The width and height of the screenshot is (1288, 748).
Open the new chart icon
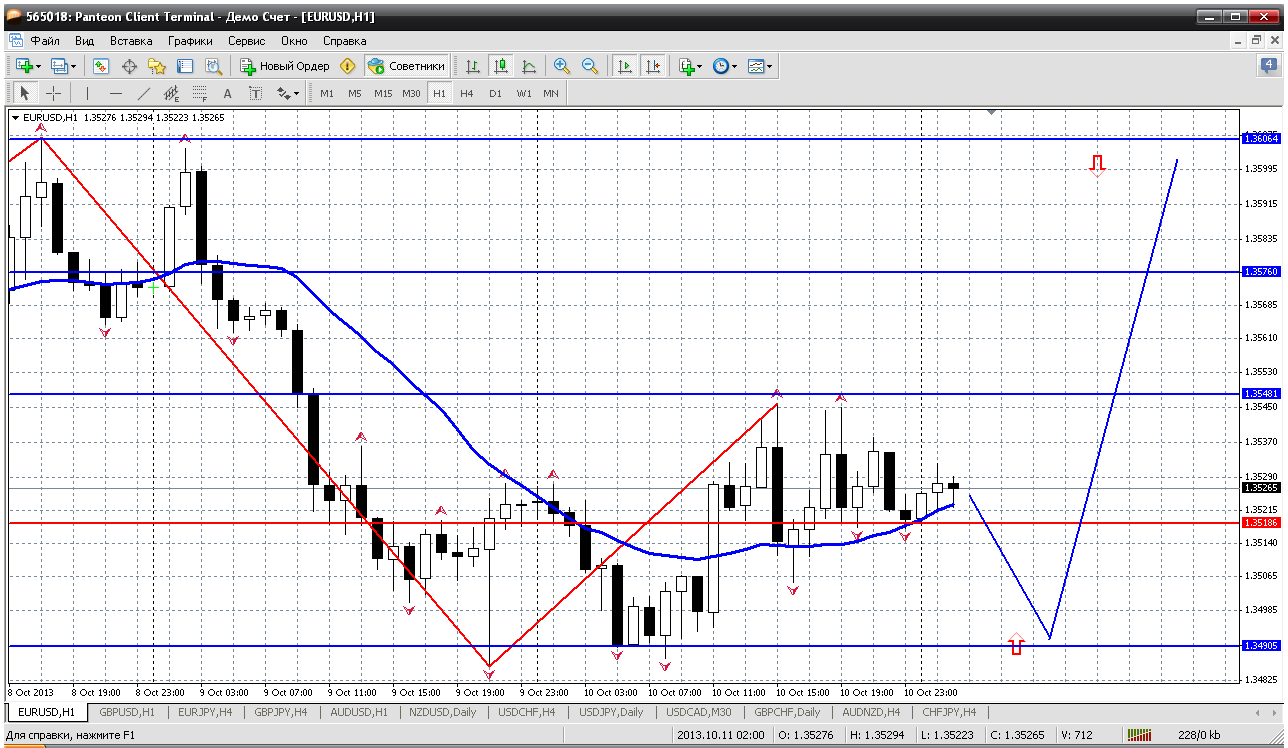tap(24, 66)
